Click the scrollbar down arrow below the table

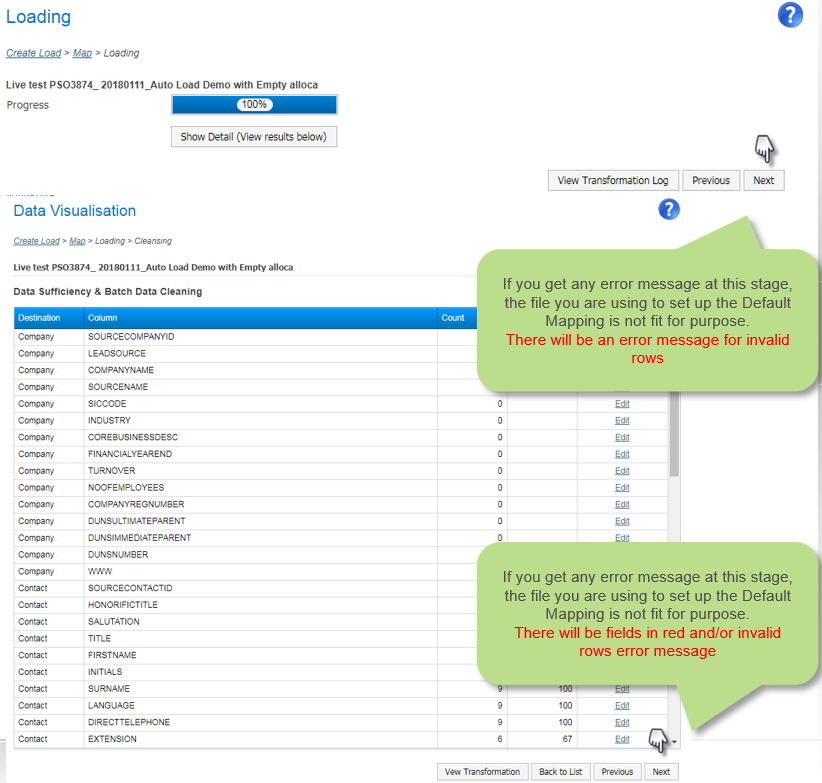(674, 742)
